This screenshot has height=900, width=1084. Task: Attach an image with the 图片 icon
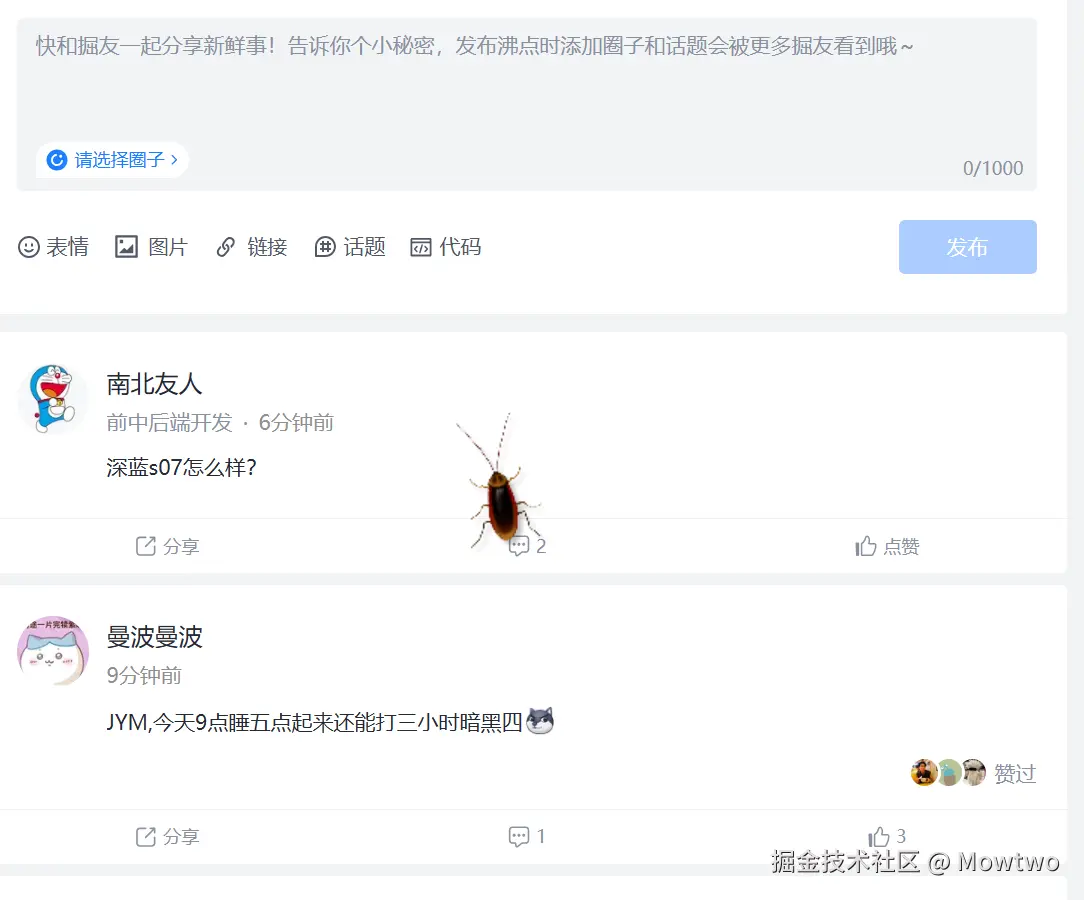(151, 247)
